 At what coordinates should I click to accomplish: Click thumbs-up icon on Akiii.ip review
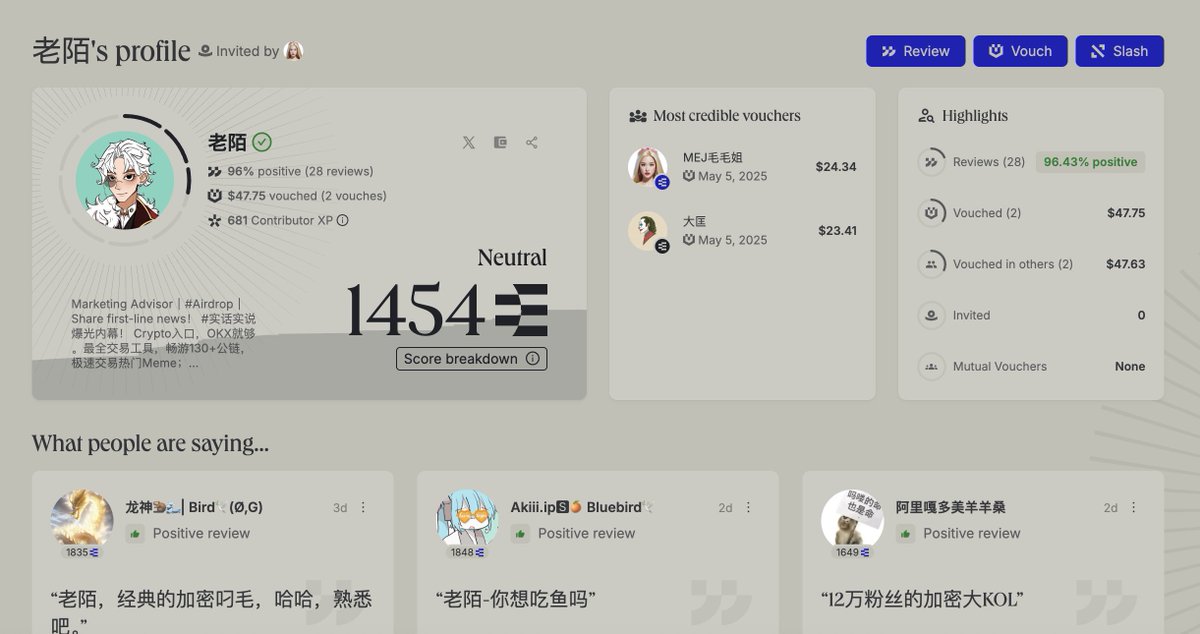(520, 534)
